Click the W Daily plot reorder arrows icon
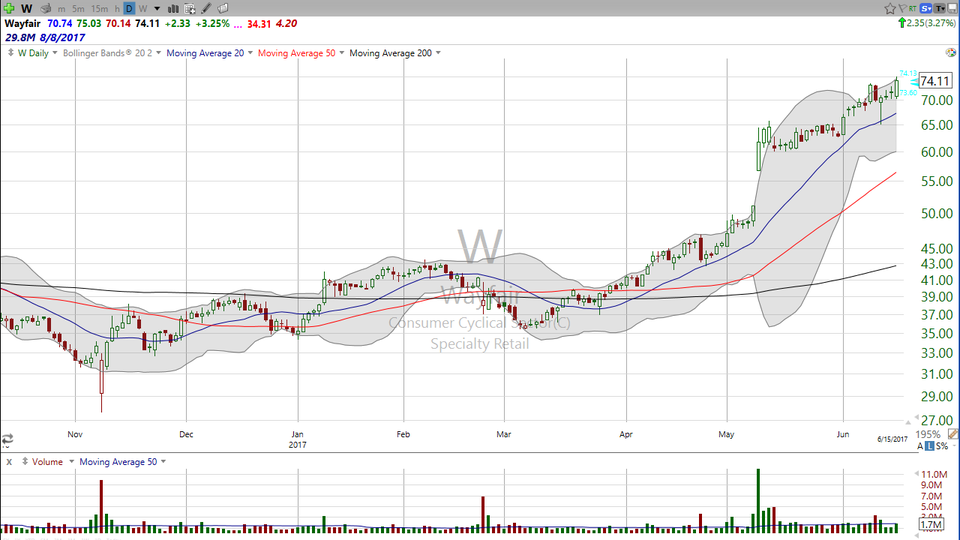The height and width of the screenshot is (540, 960). pyautogui.click(x=10, y=53)
